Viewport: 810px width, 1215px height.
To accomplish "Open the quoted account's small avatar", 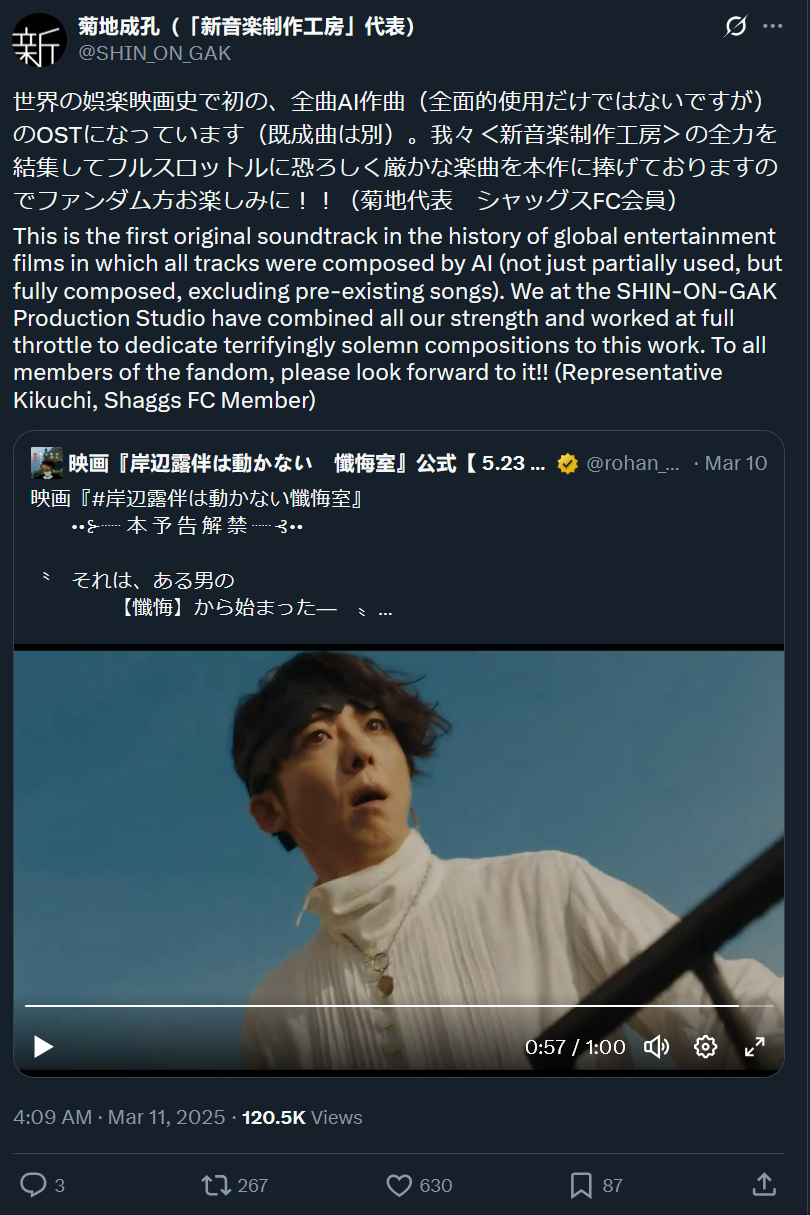I will pos(46,463).
